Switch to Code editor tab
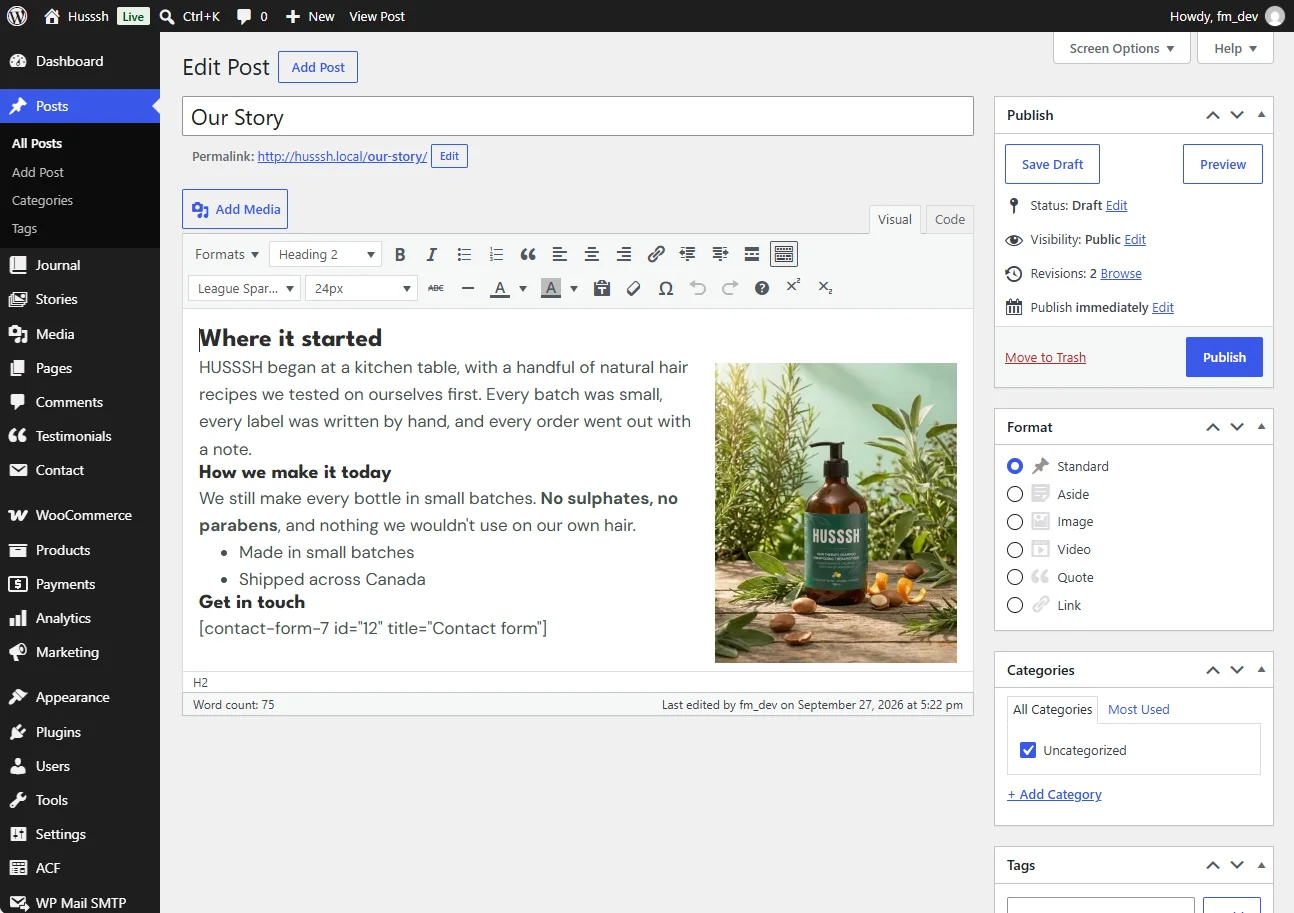Screen dimensions: 1294x913 click(x=950, y=220)
